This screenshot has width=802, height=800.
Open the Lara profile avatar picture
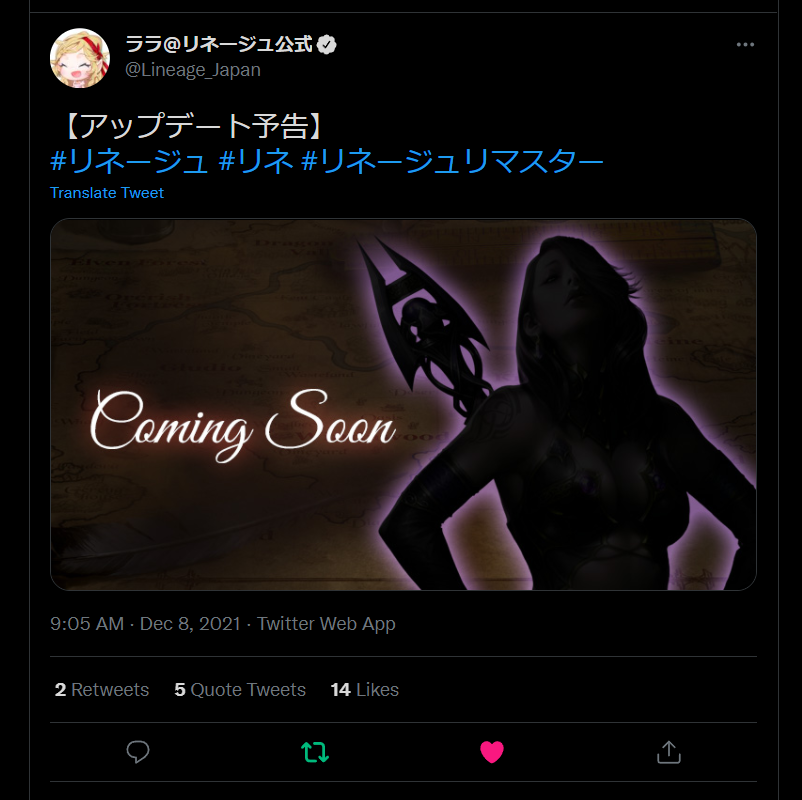tap(80, 58)
